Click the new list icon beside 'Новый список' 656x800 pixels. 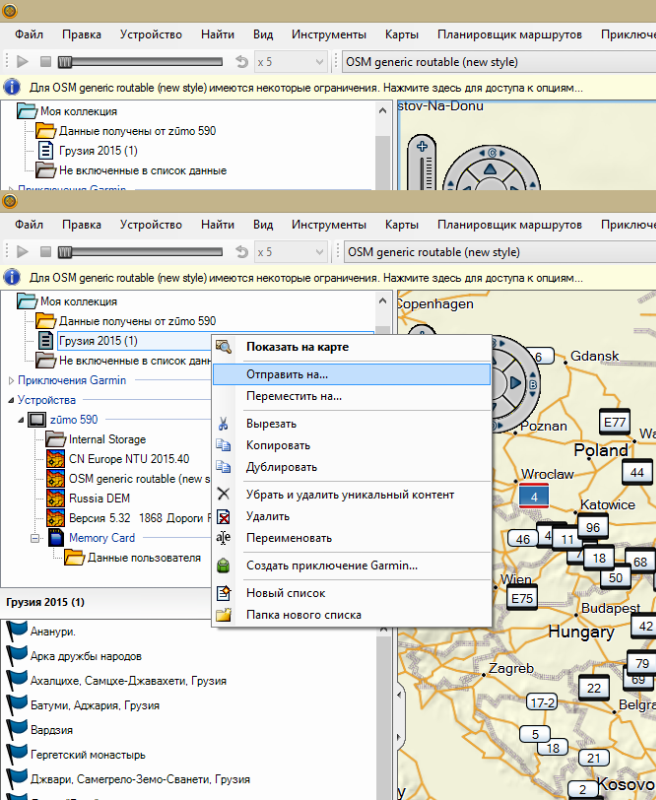[223, 593]
